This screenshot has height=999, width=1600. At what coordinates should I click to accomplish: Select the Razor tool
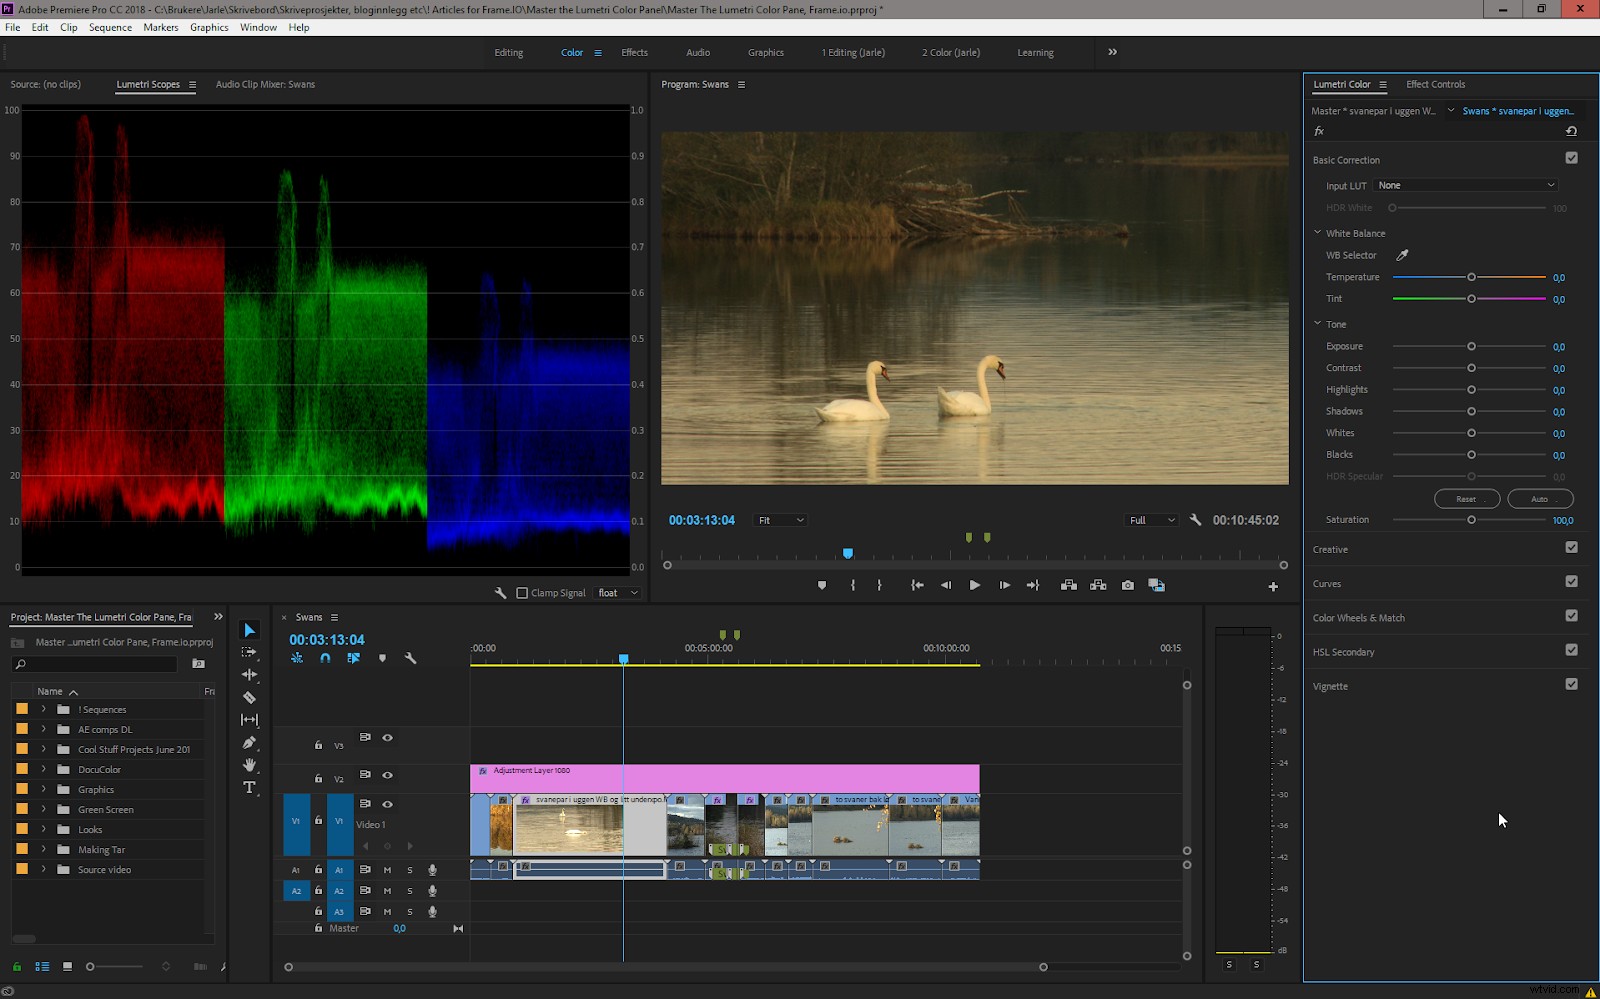pos(250,697)
